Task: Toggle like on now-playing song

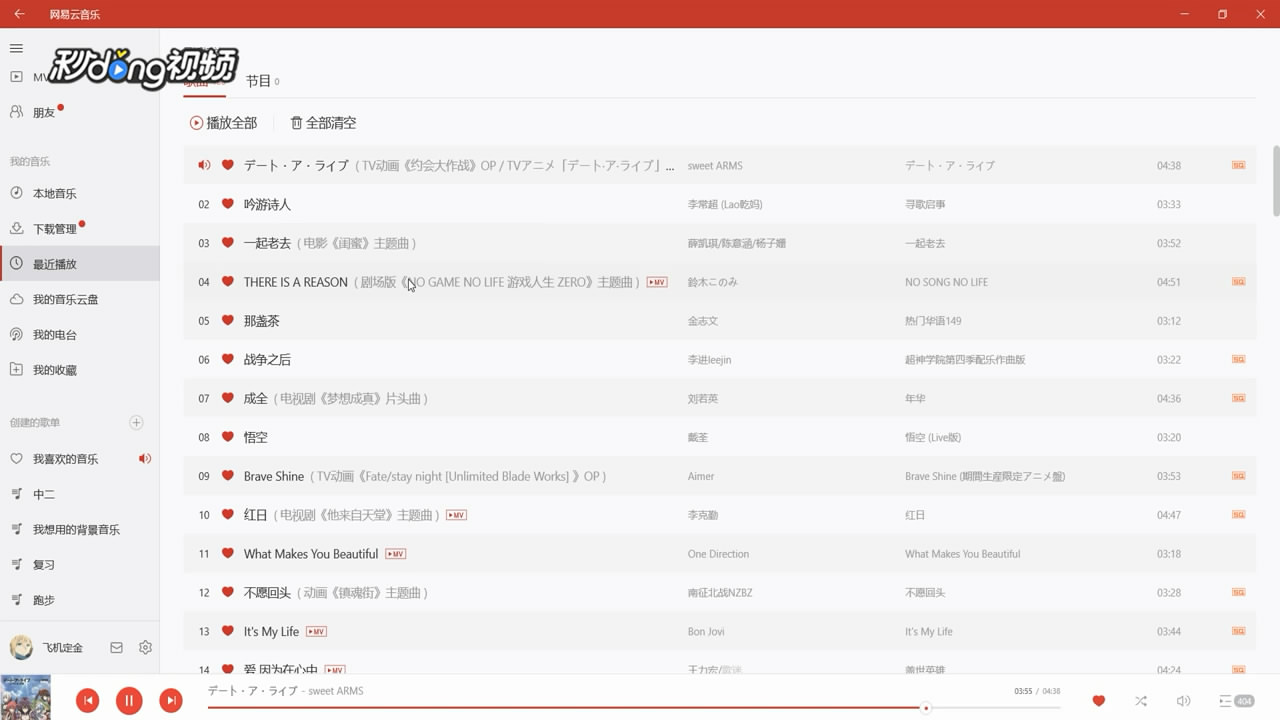Action: 1099,701
